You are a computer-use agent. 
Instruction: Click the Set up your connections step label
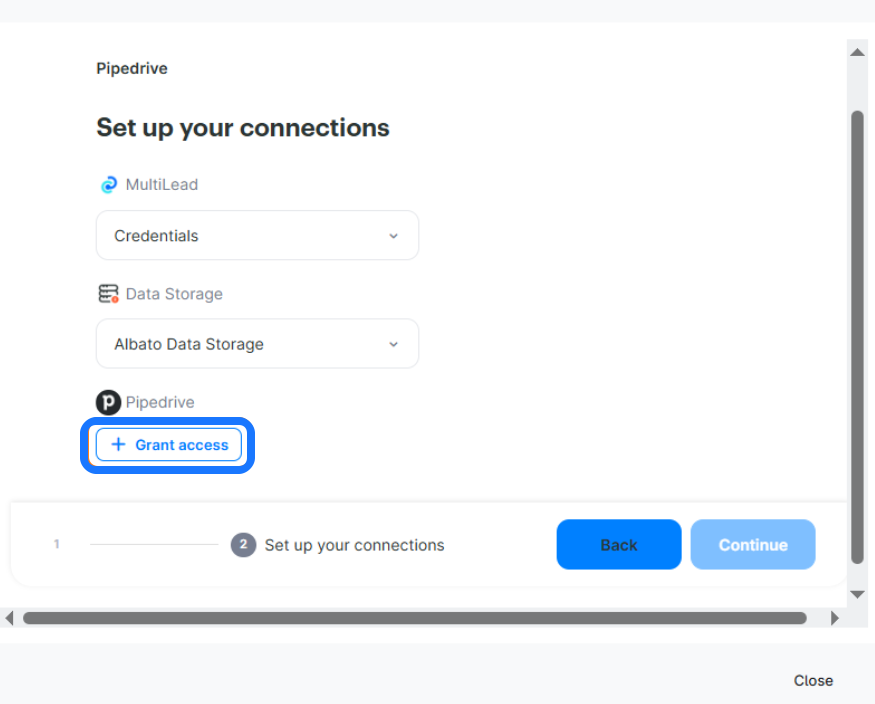(x=354, y=545)
